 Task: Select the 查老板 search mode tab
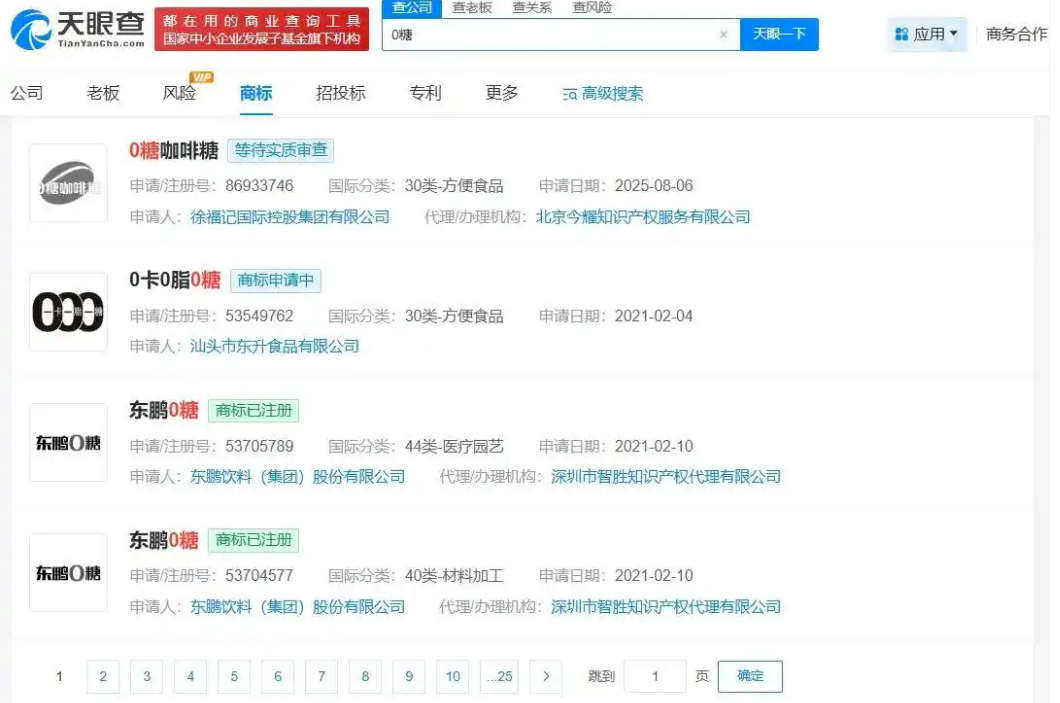coord(472,8)
